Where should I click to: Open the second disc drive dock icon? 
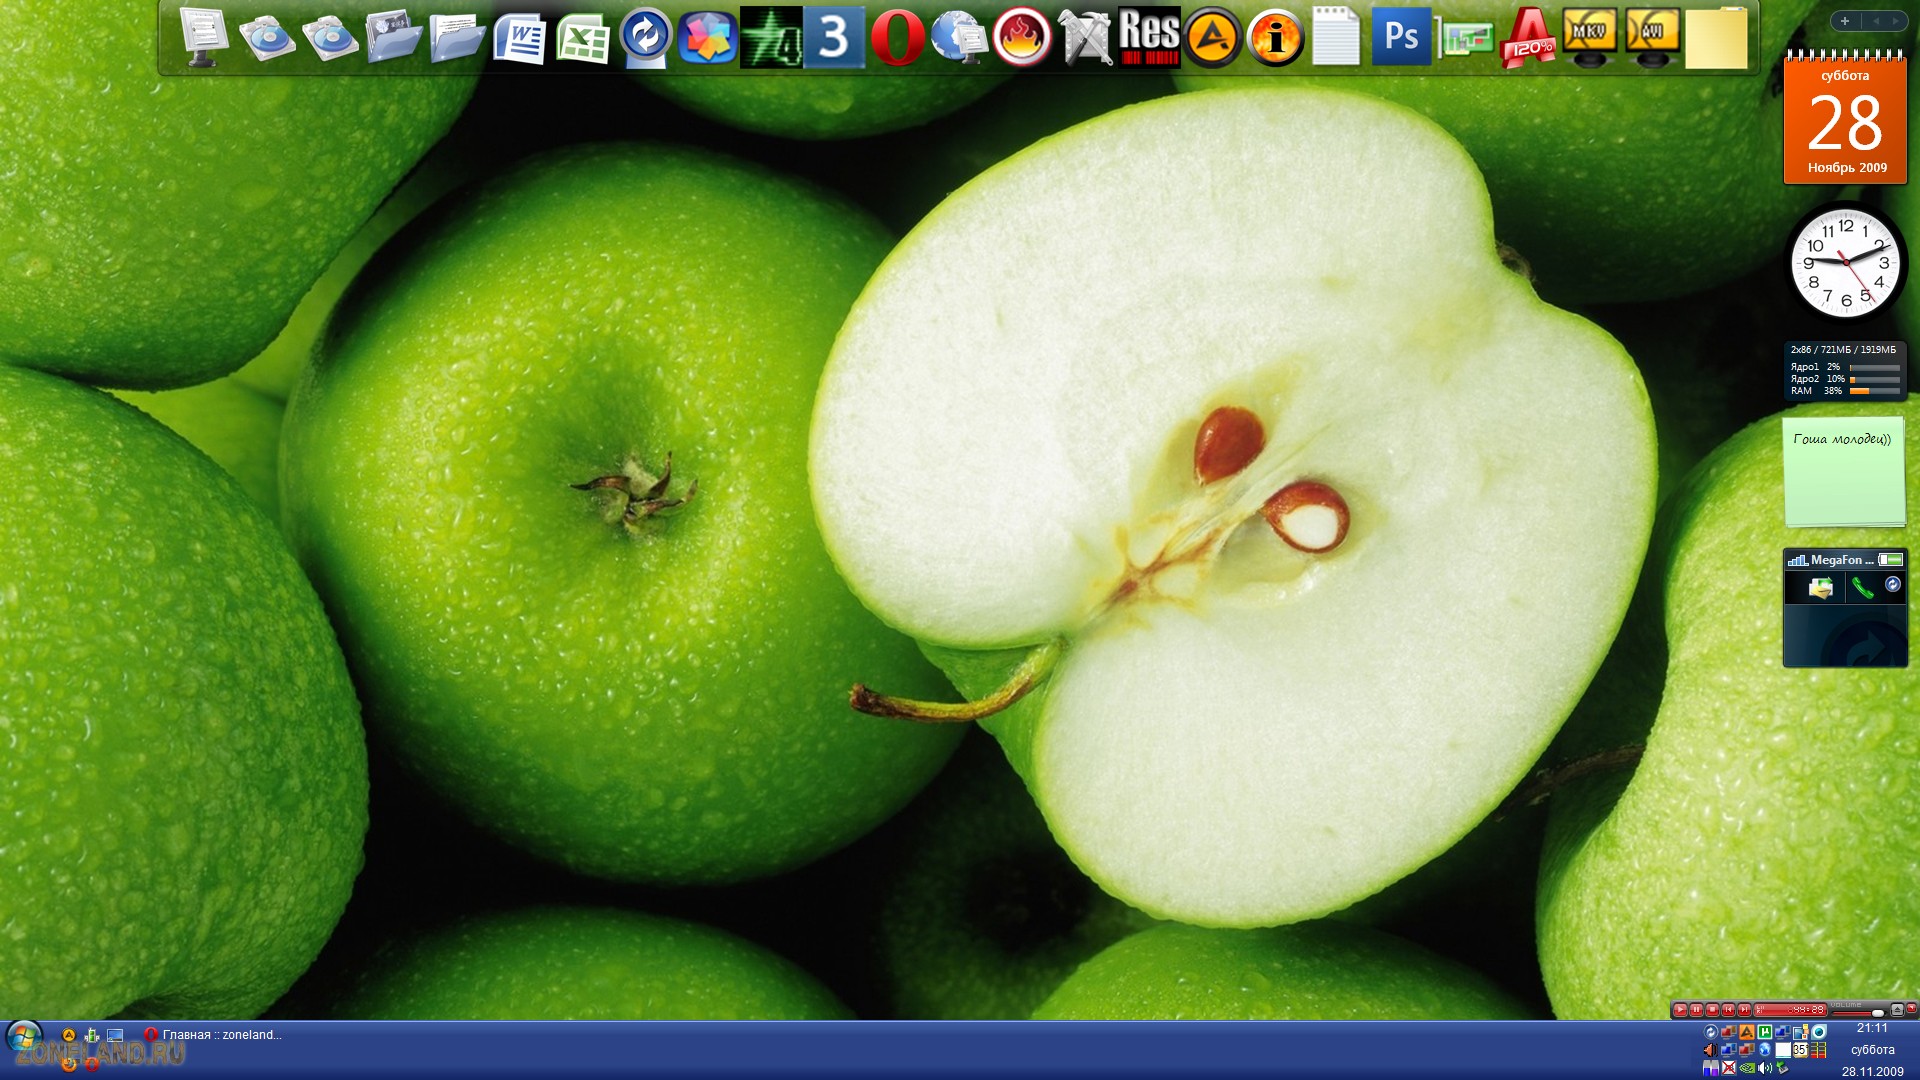point(330,38)
